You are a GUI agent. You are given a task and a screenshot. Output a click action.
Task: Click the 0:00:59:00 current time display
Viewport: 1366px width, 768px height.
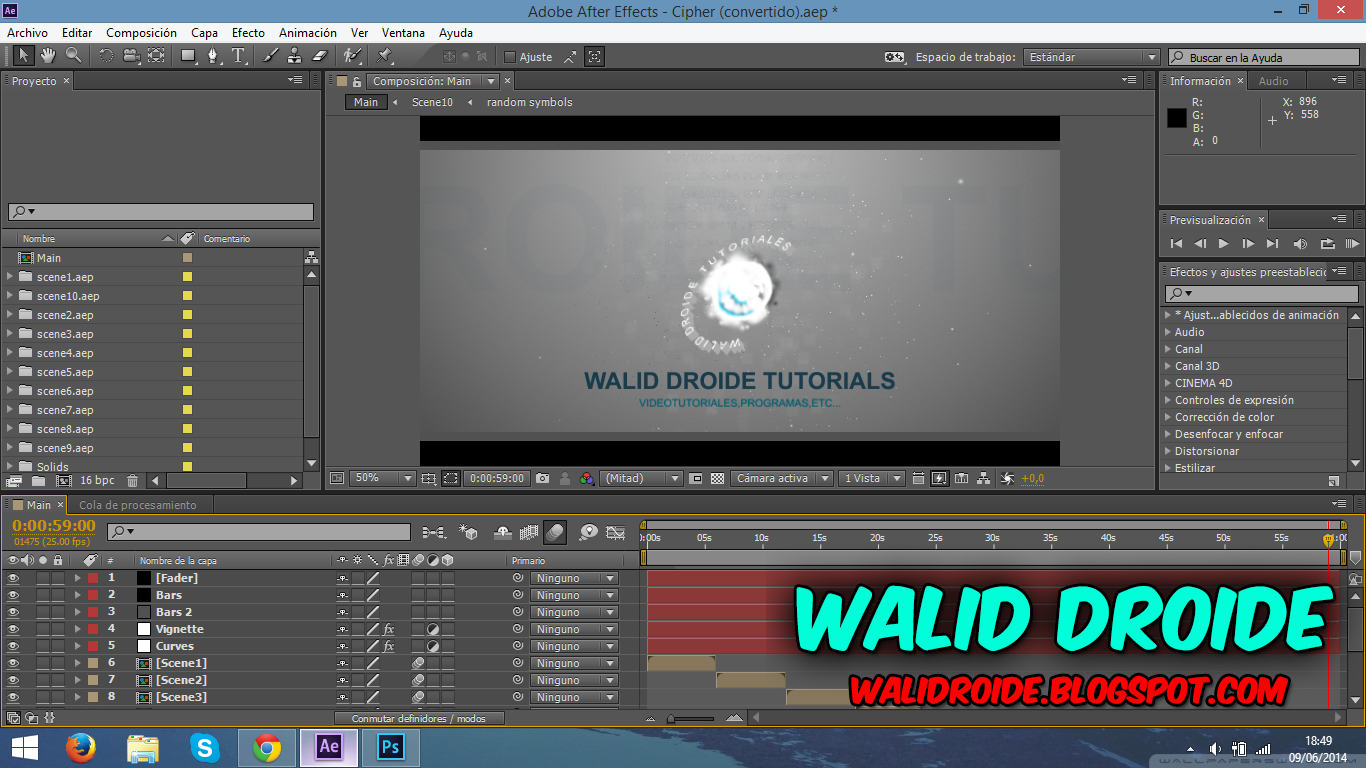pyautogui.click(x=54, y=526)
